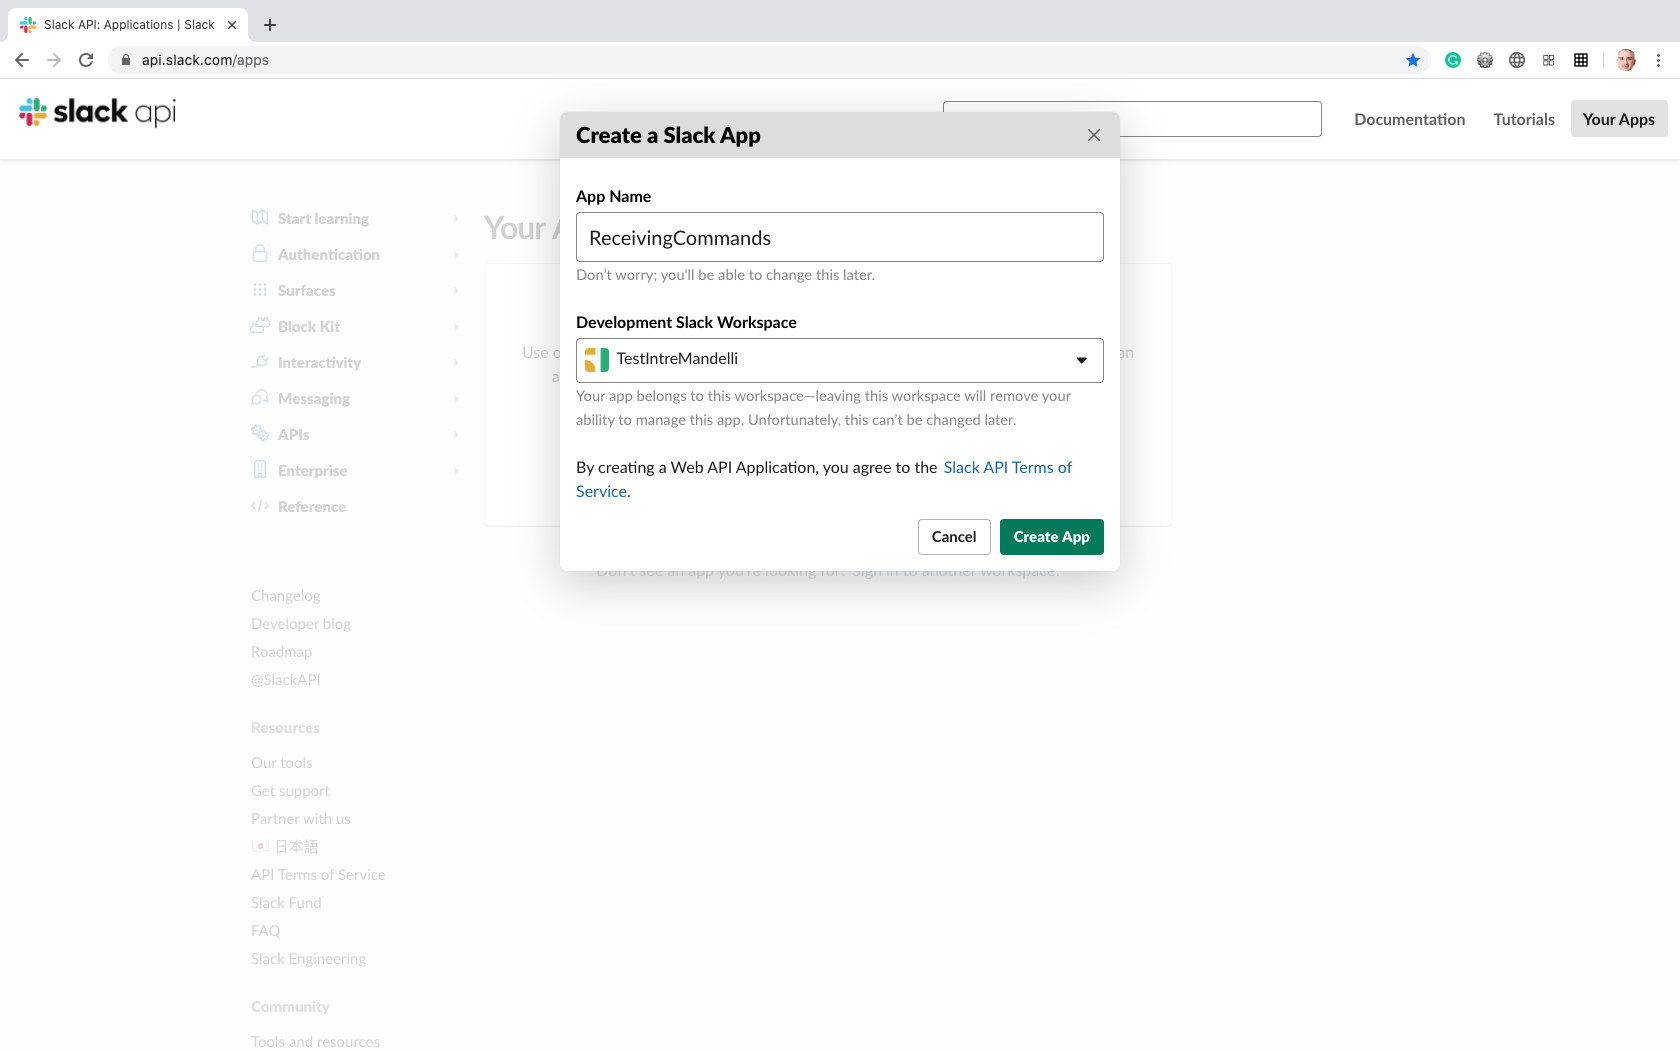Open the Documentation menu item
Screen dimensions: 1680x1050
pyautogui.click(x=1410, y=119)
